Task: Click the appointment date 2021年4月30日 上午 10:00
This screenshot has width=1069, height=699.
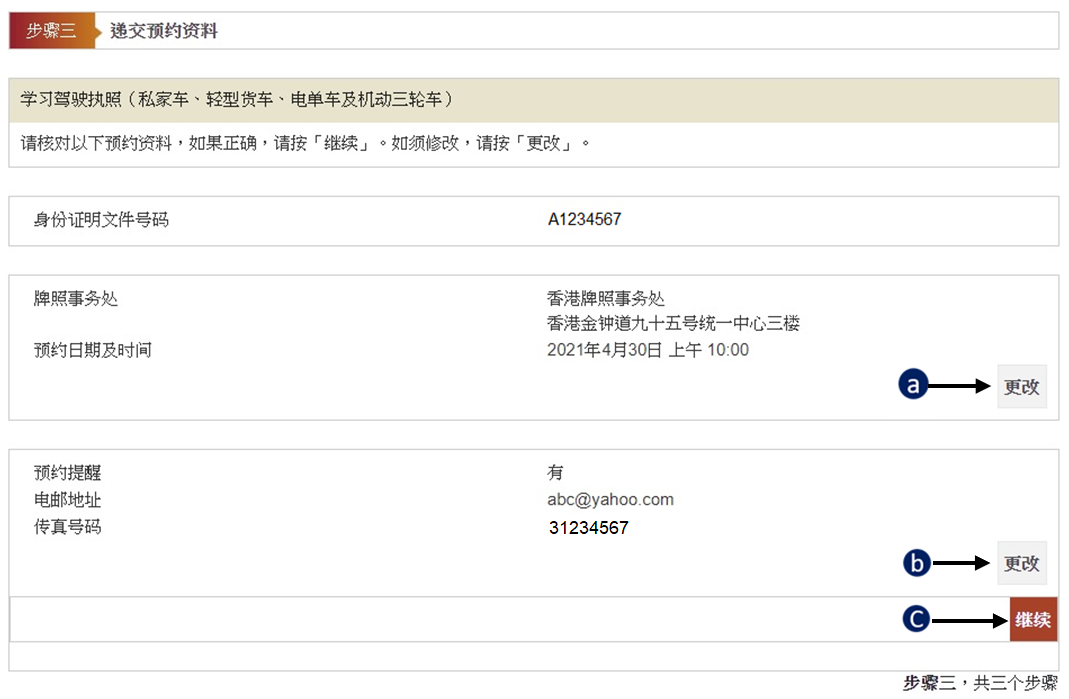Action: coord(648,350)
